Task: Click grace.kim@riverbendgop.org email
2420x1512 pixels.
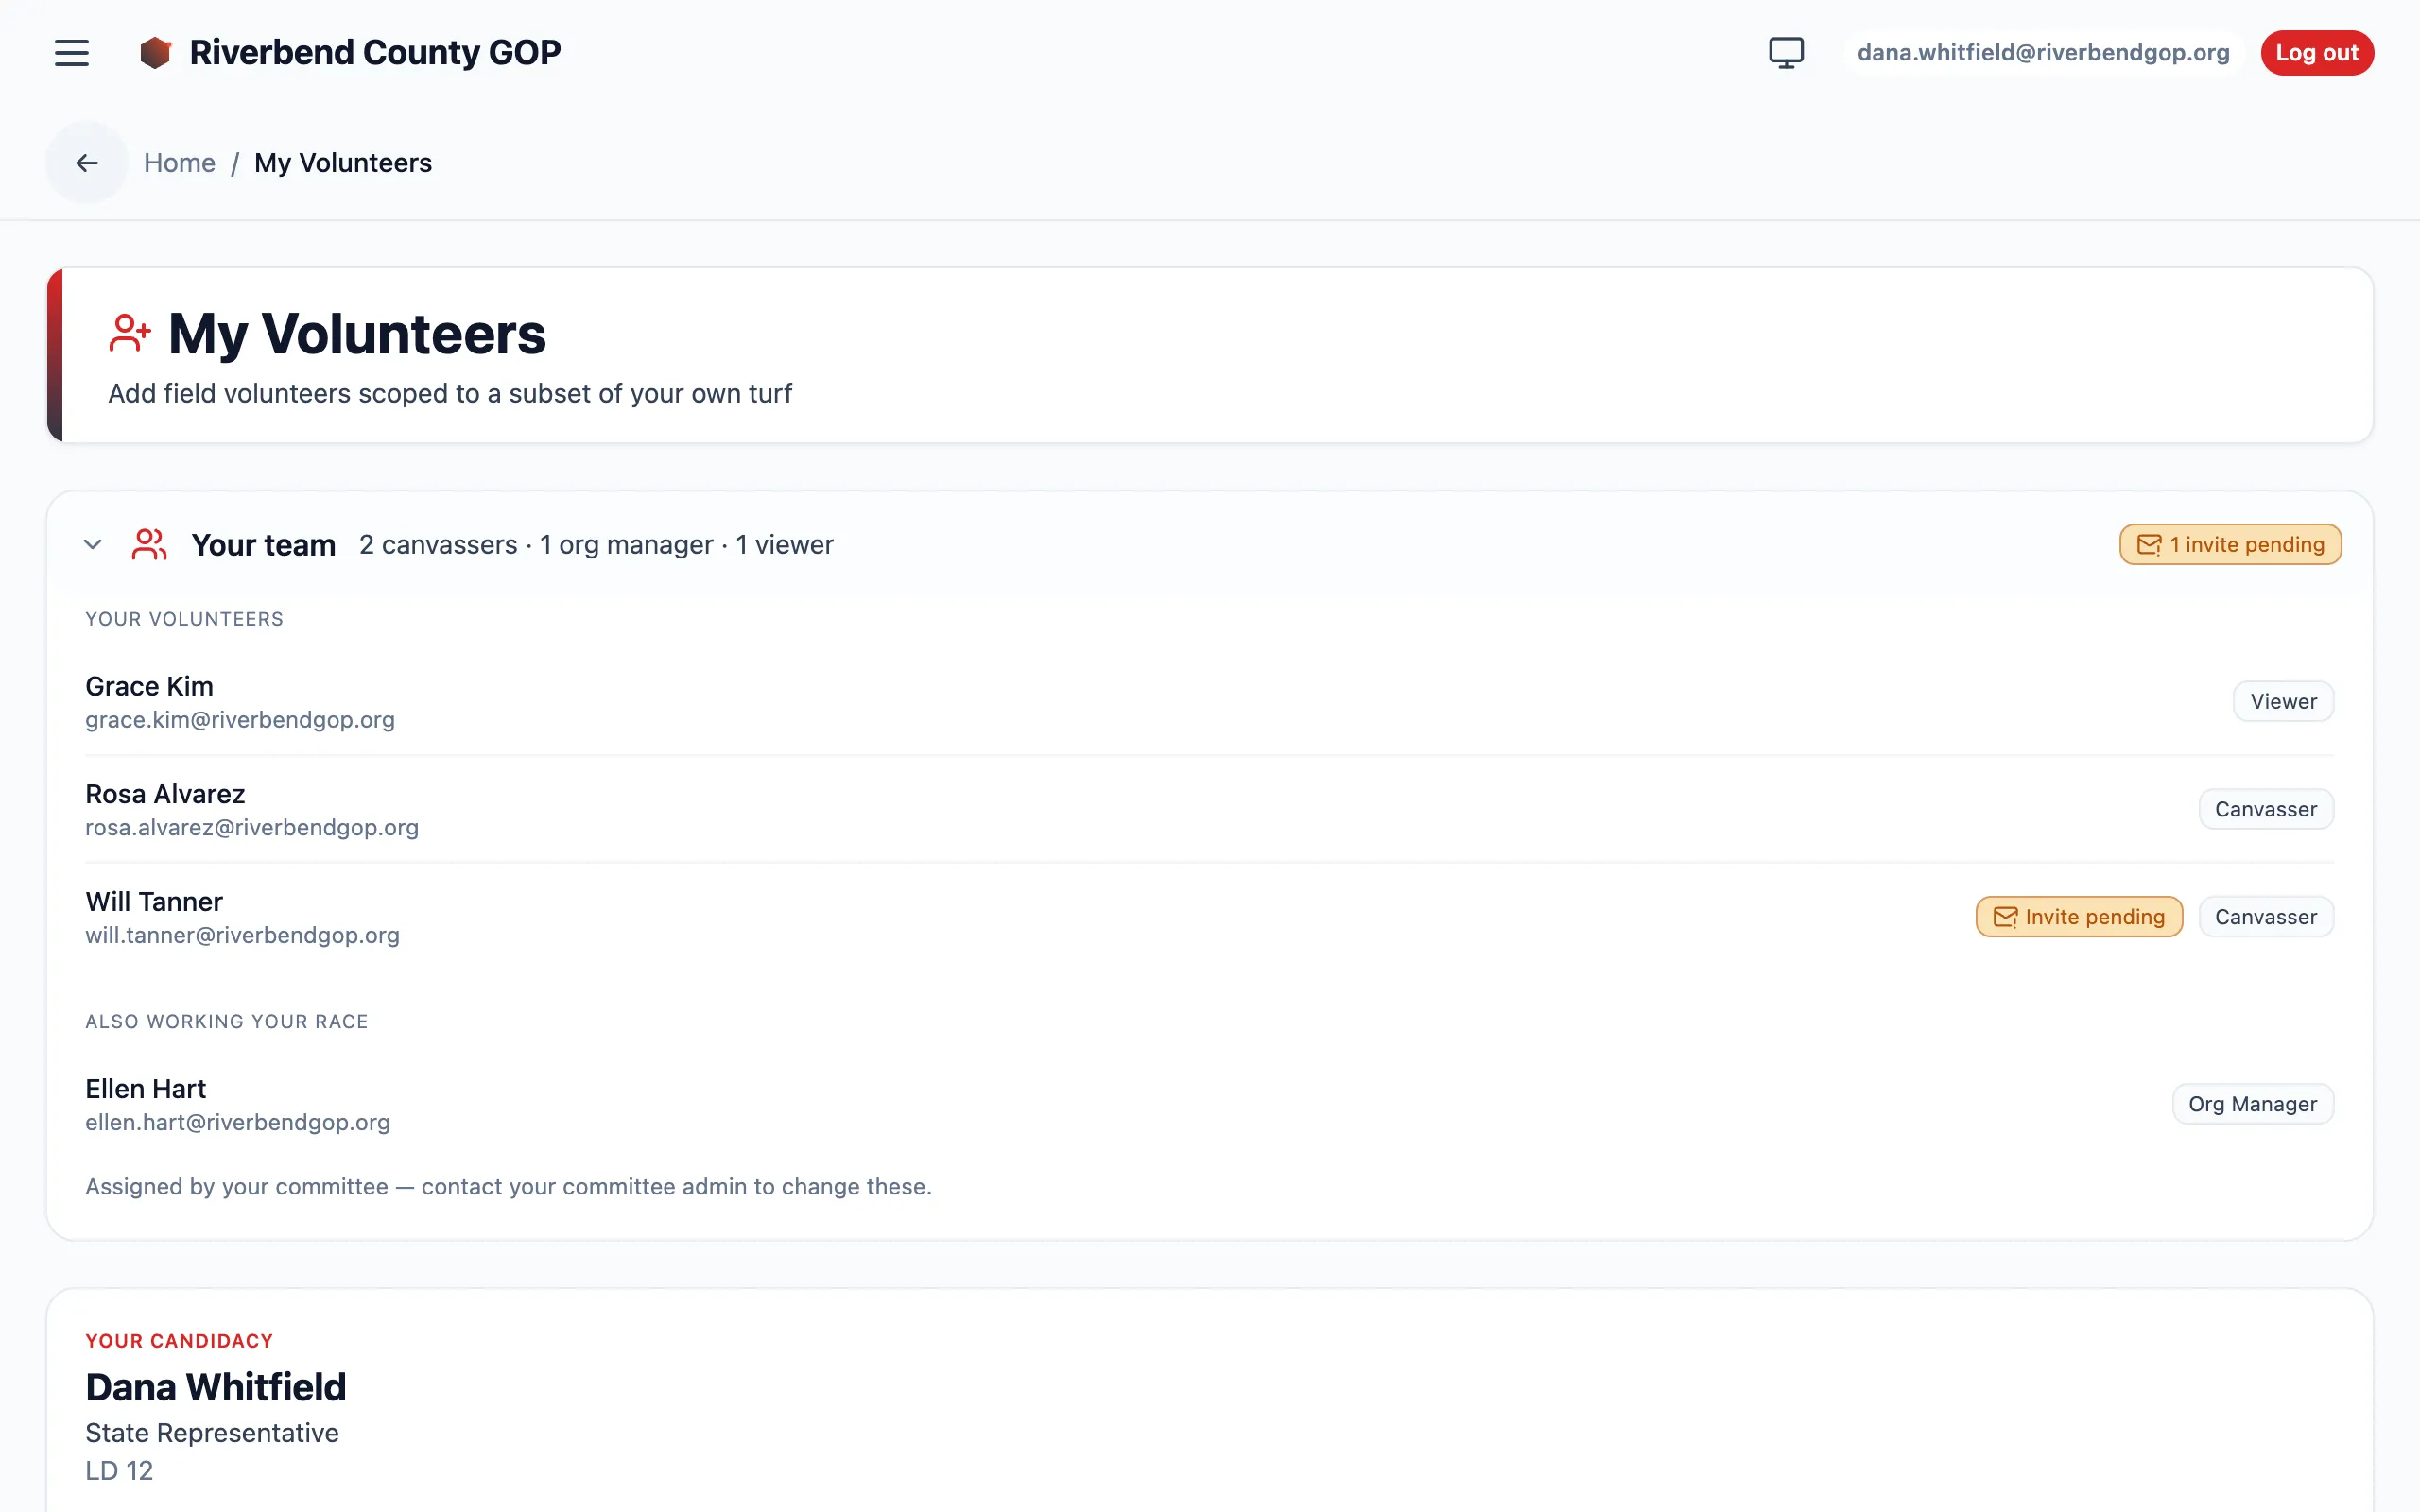Action: 240,720
